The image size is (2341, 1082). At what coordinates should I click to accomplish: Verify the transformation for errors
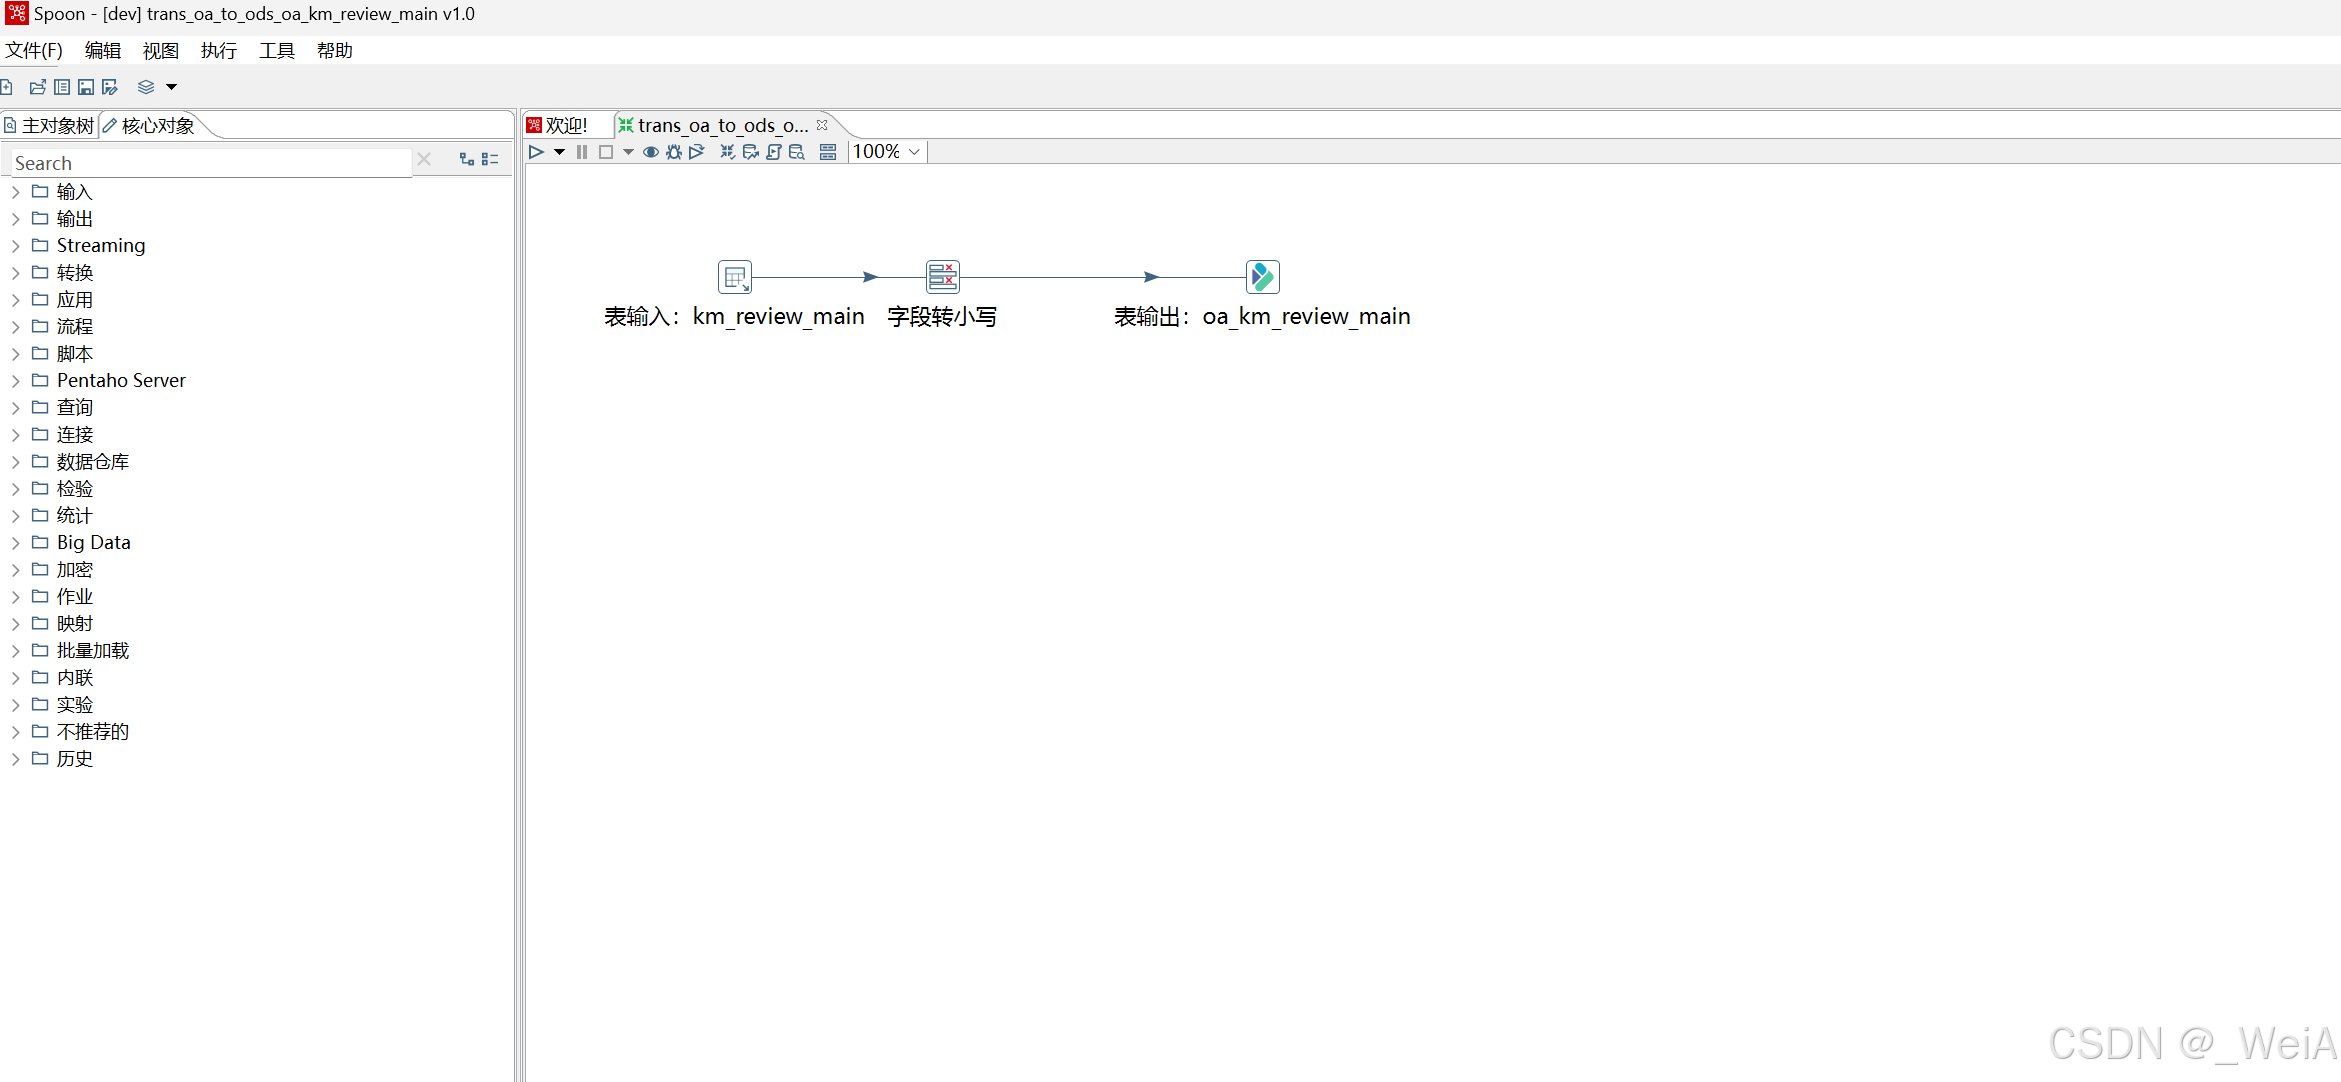pyautogui.click(x=727, y=152)
